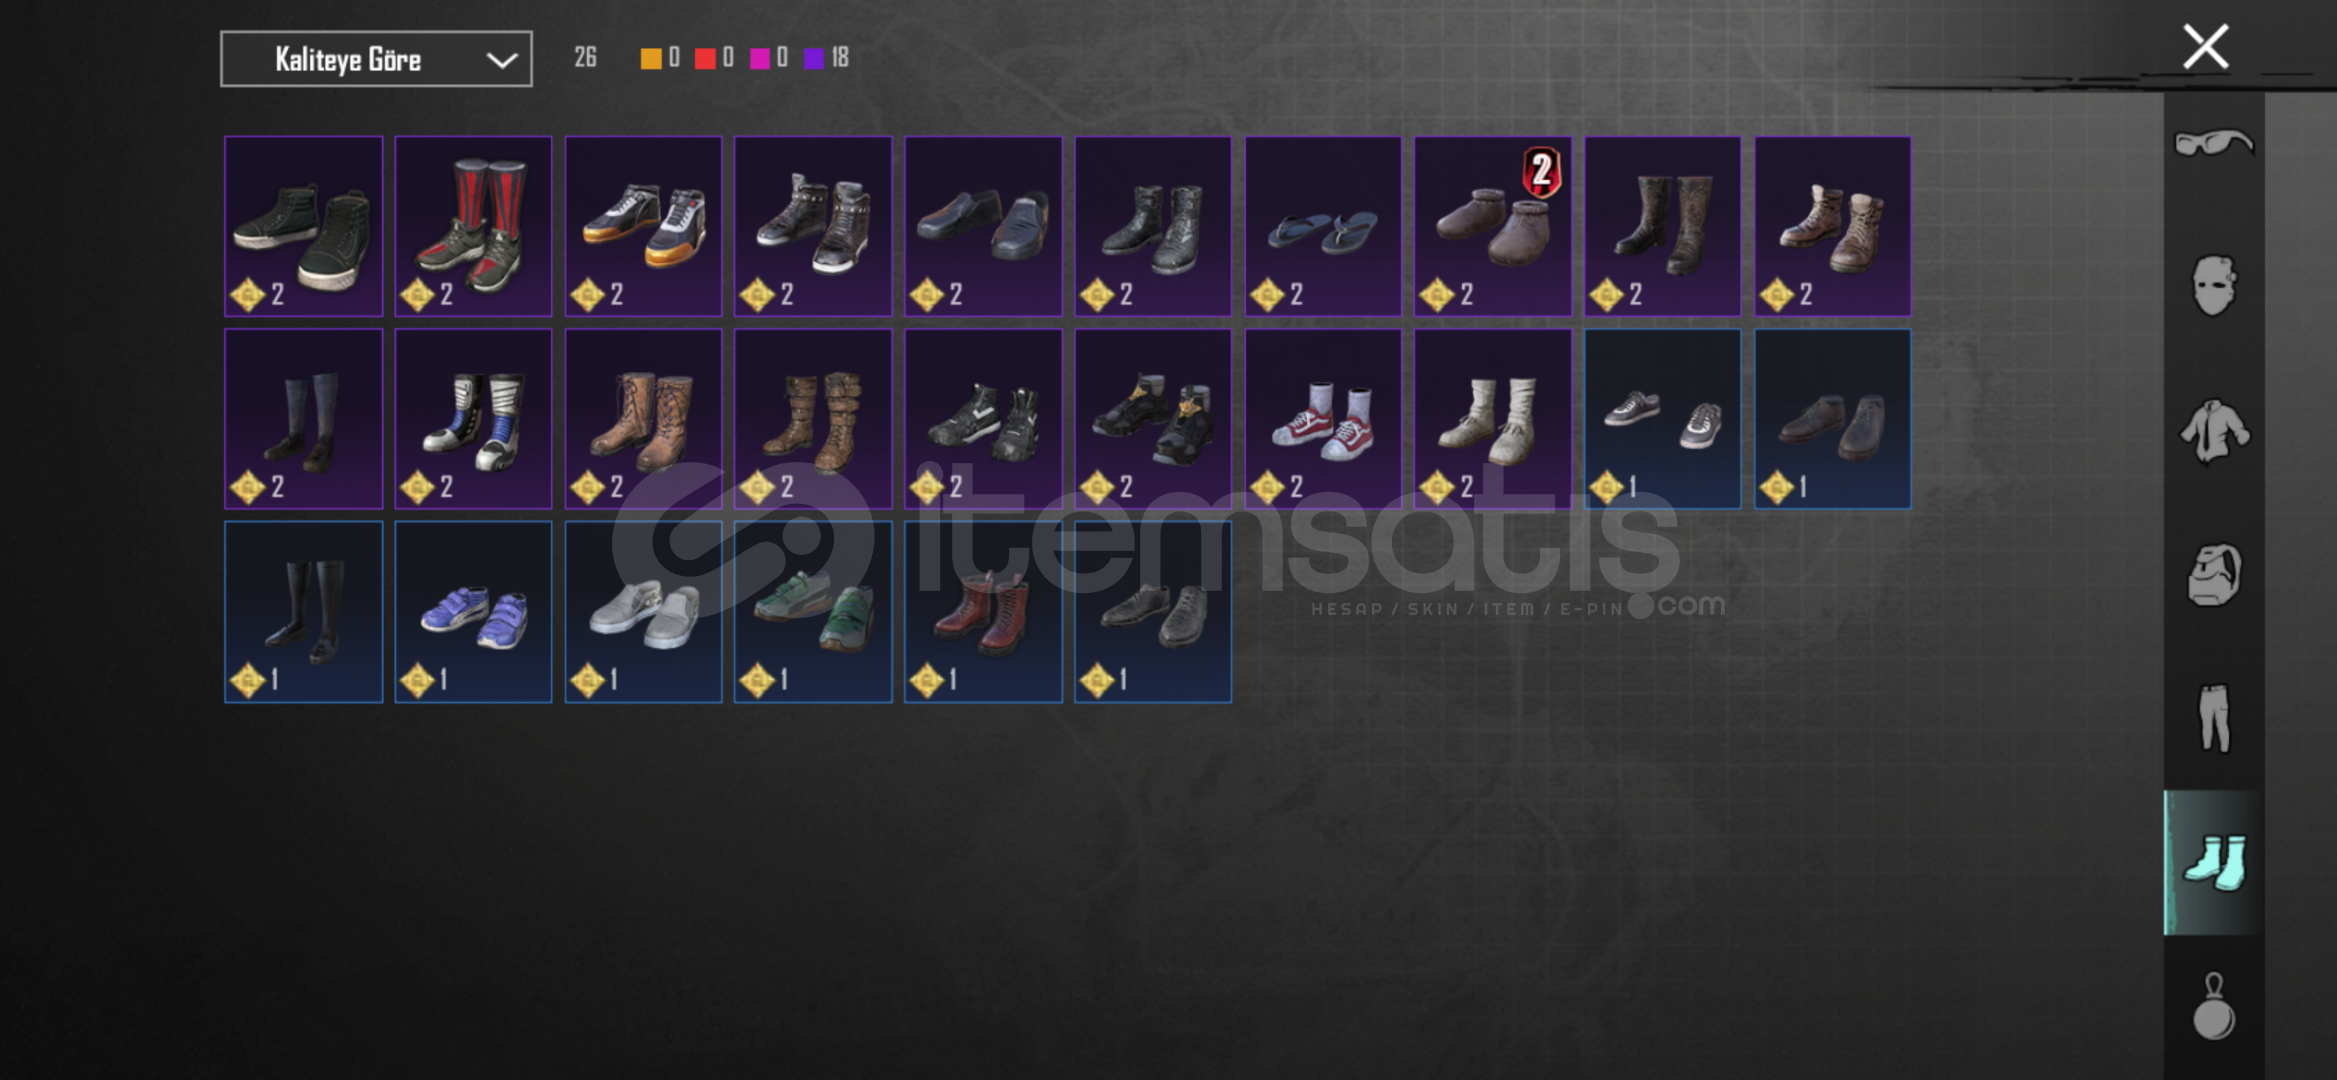Image resolution: width=2337 pixels, height=1080 pixels.
Task: Open the glasses category in sidebar
Action: tap(2213, 143)
